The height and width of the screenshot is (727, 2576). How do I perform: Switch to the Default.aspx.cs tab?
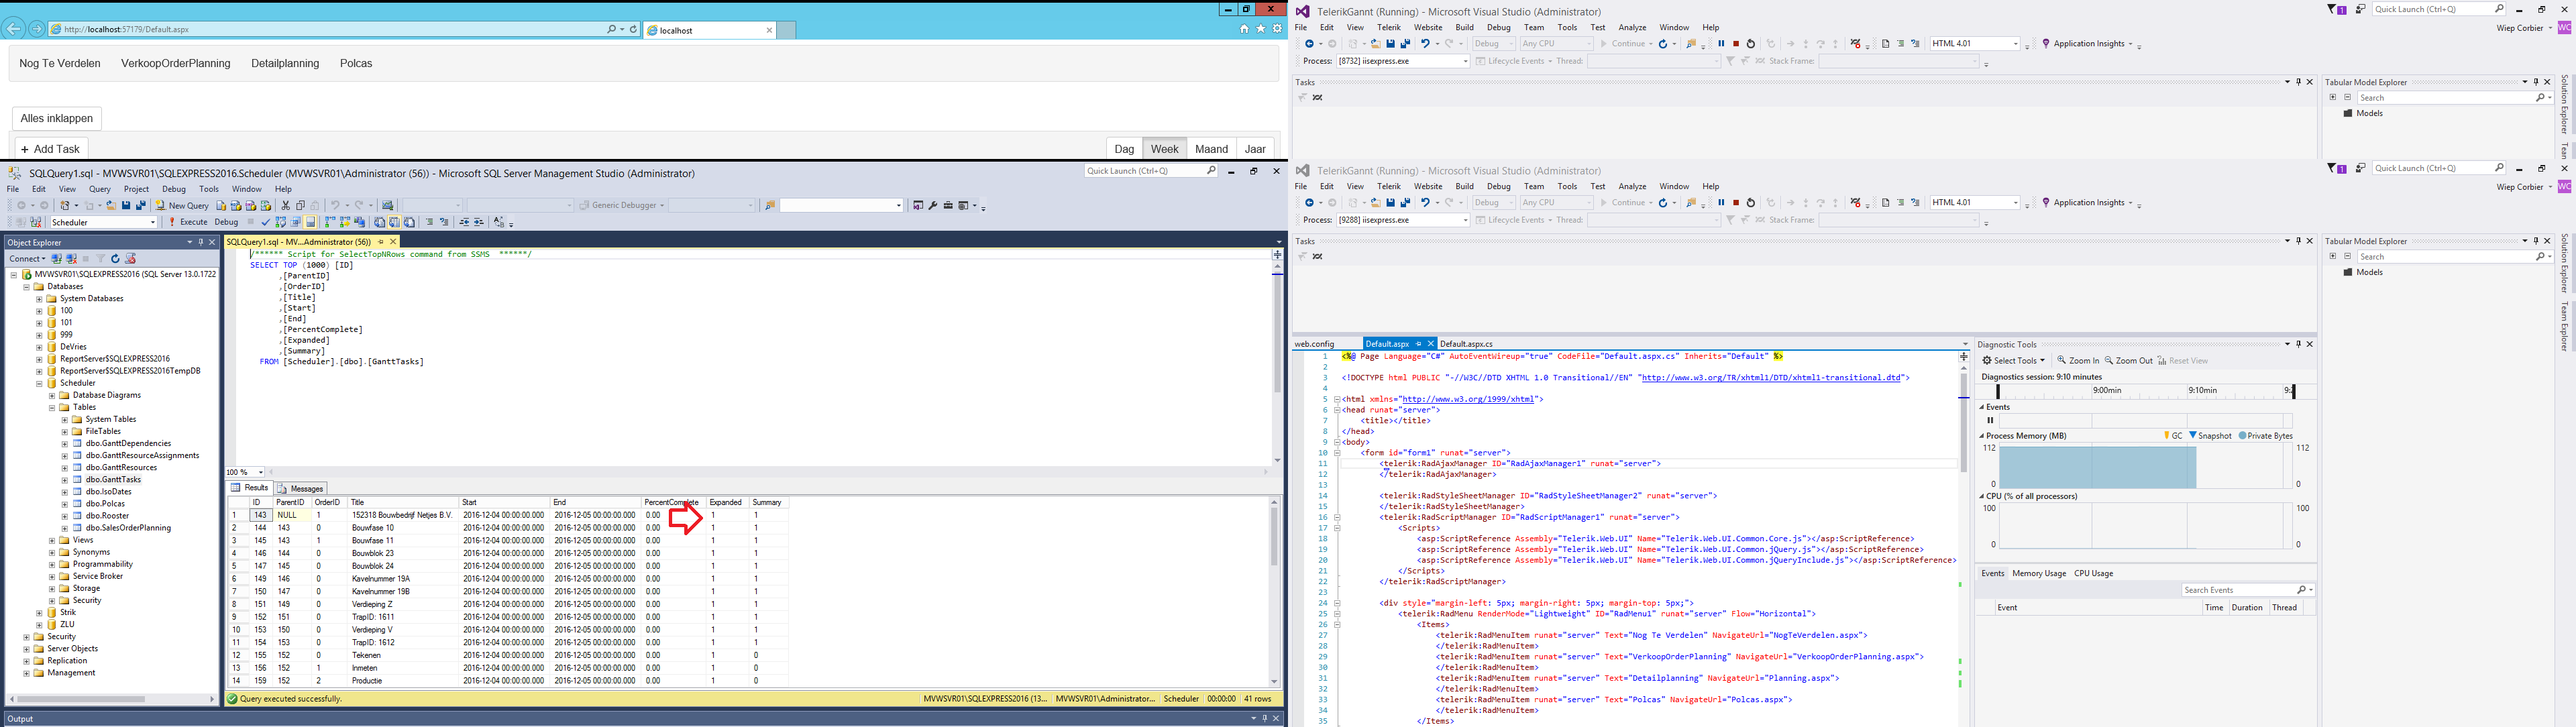pyautogui.click(x=1466, y=343)
